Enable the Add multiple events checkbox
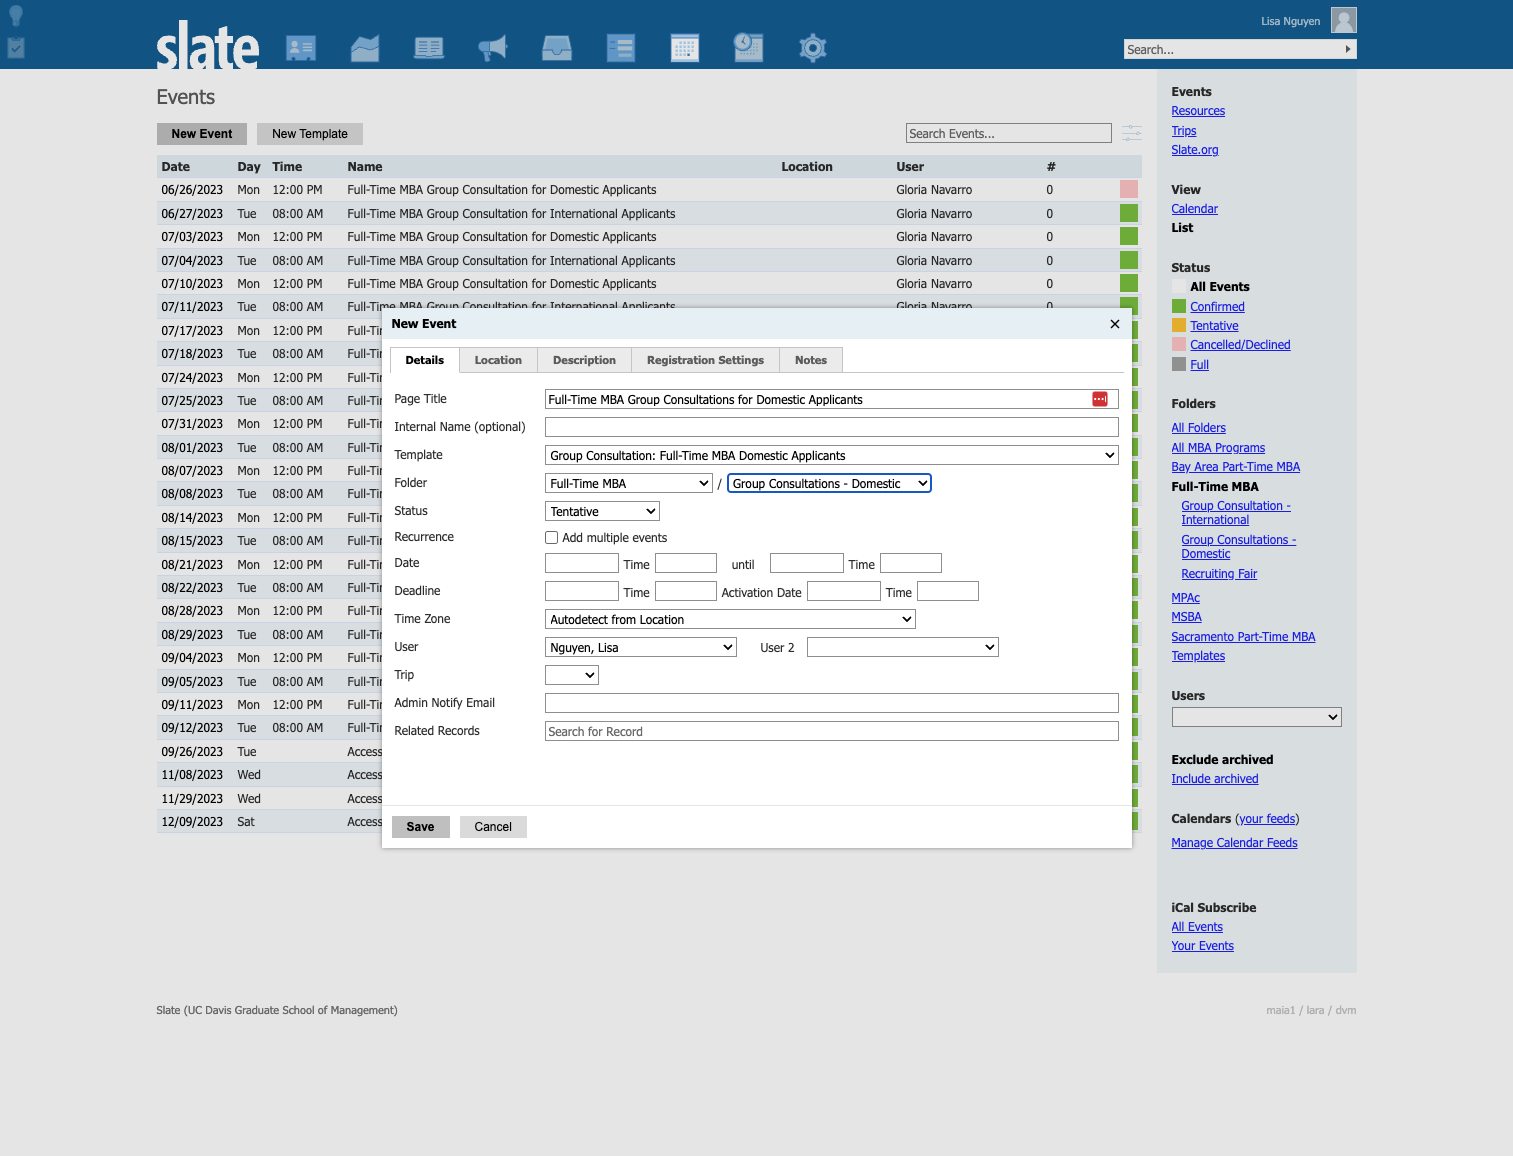The image size is (1513, 1156). pyautogui.click(x=551, y=538)
